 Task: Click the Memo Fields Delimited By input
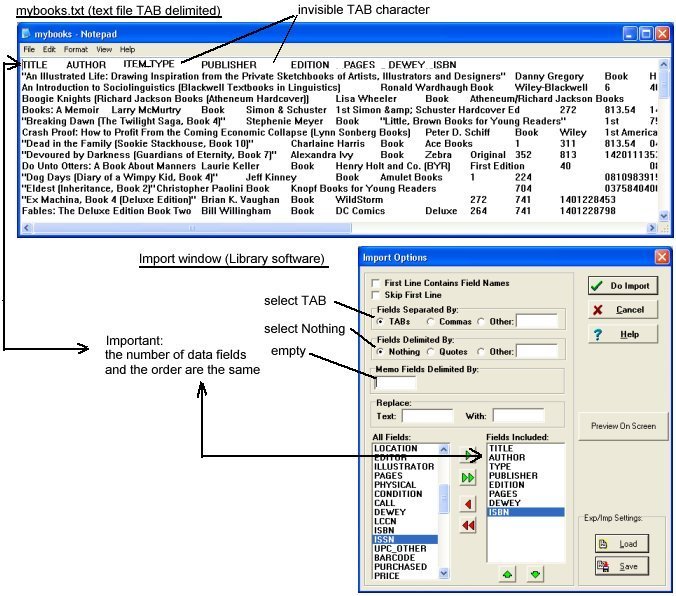(x=395, y=382)
